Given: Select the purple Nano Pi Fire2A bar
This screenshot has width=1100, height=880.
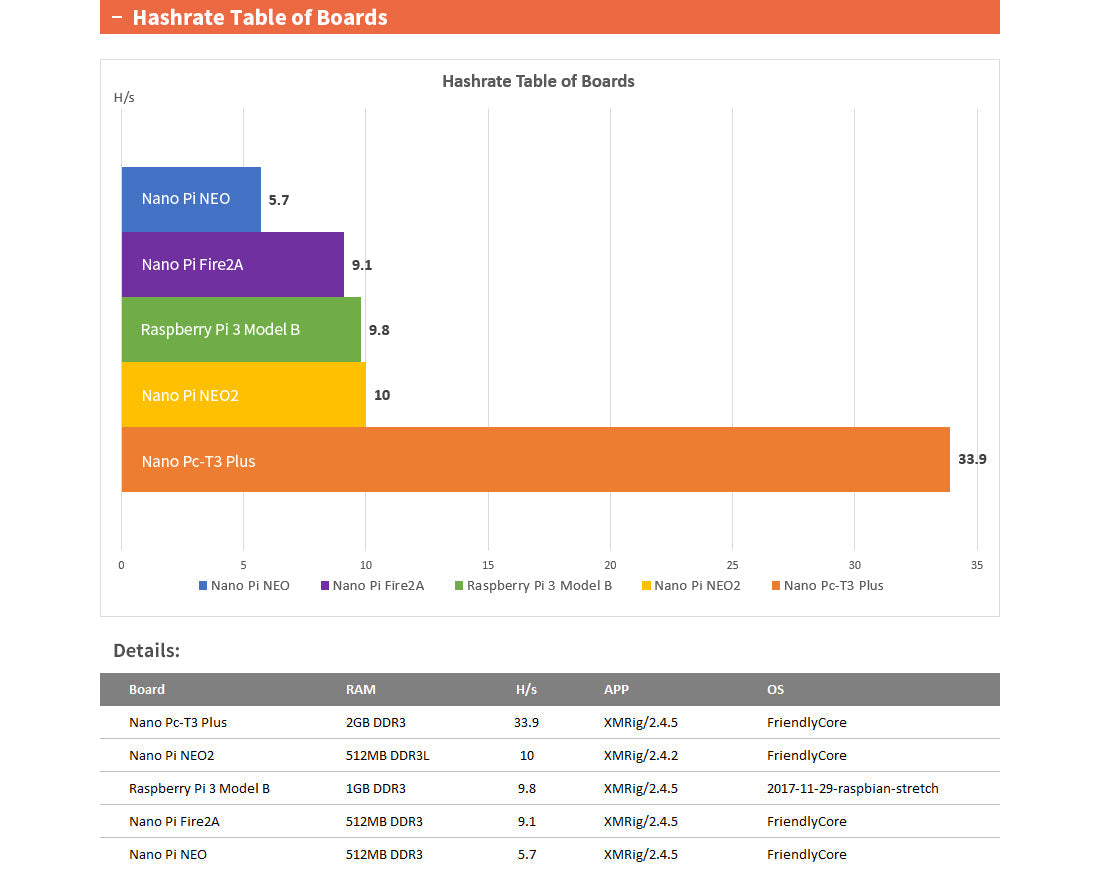Looking at the screenshot, I should (x=232, y=265).
